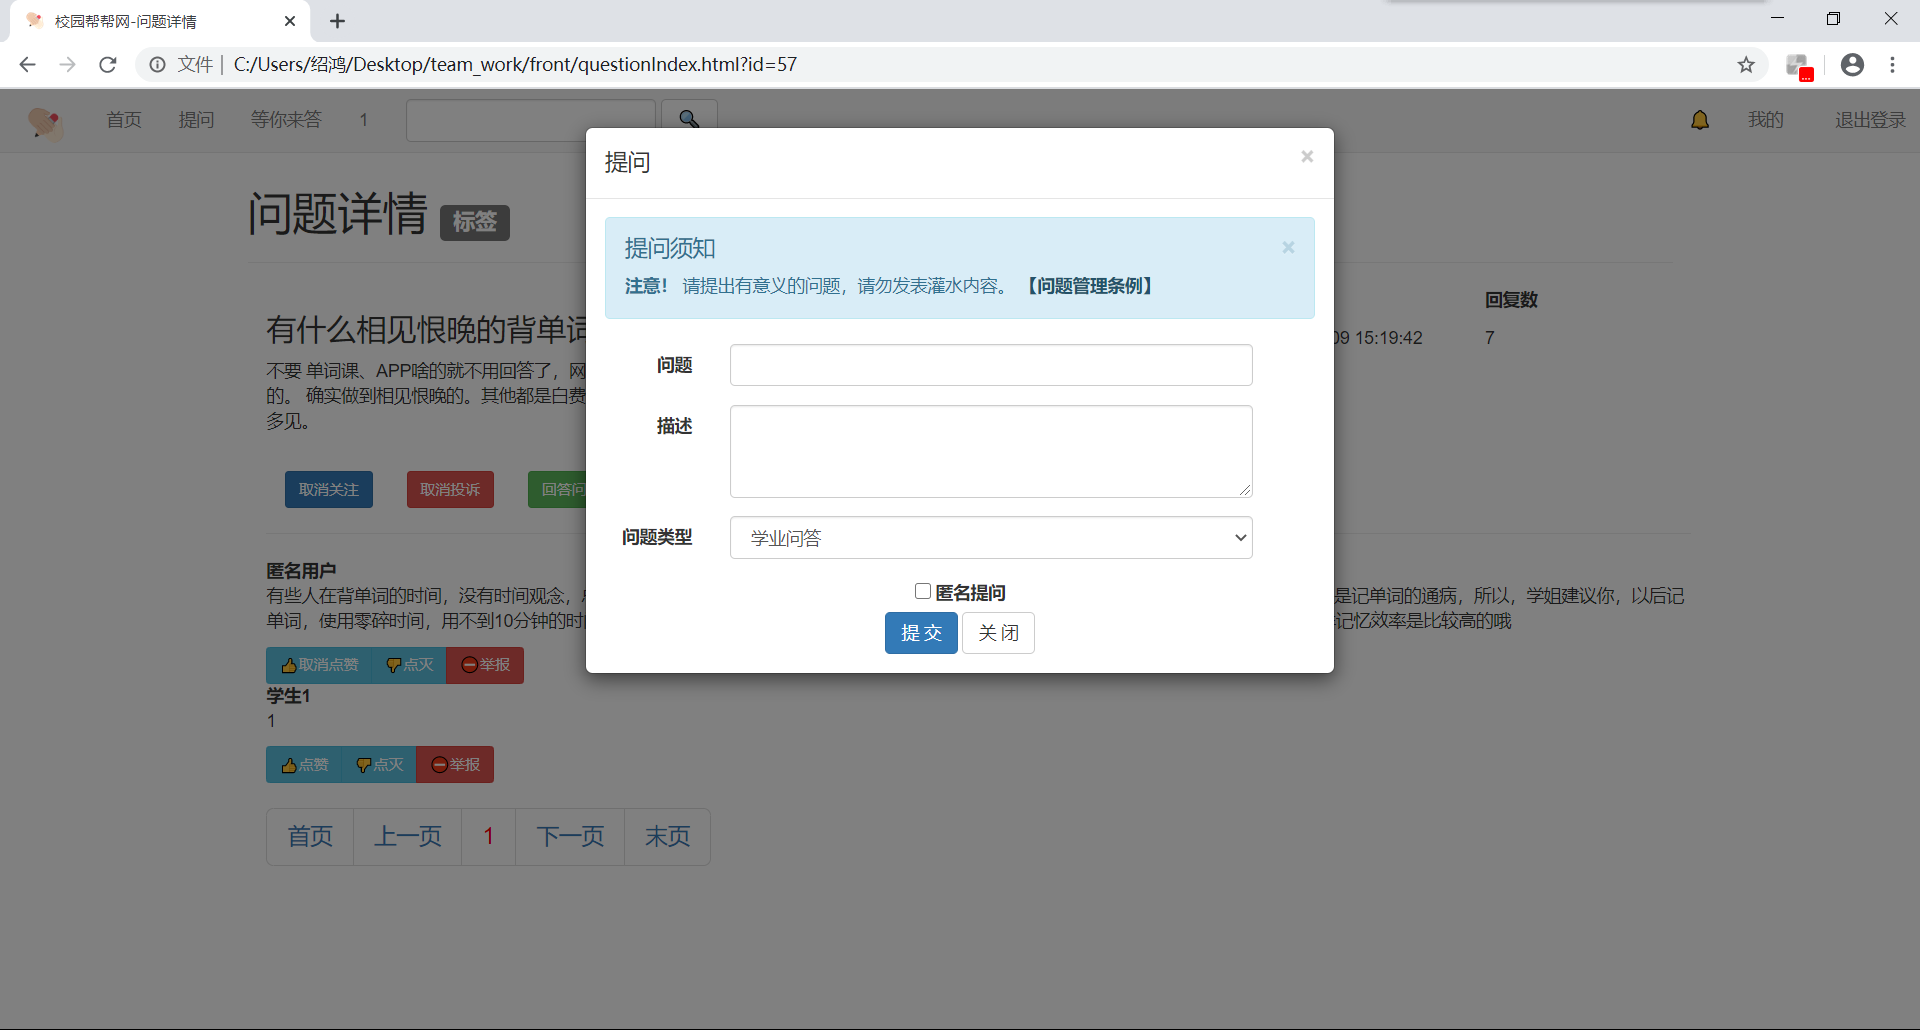Click the number 1 in the navbar

pyautogui.click(x=364, y=120)
